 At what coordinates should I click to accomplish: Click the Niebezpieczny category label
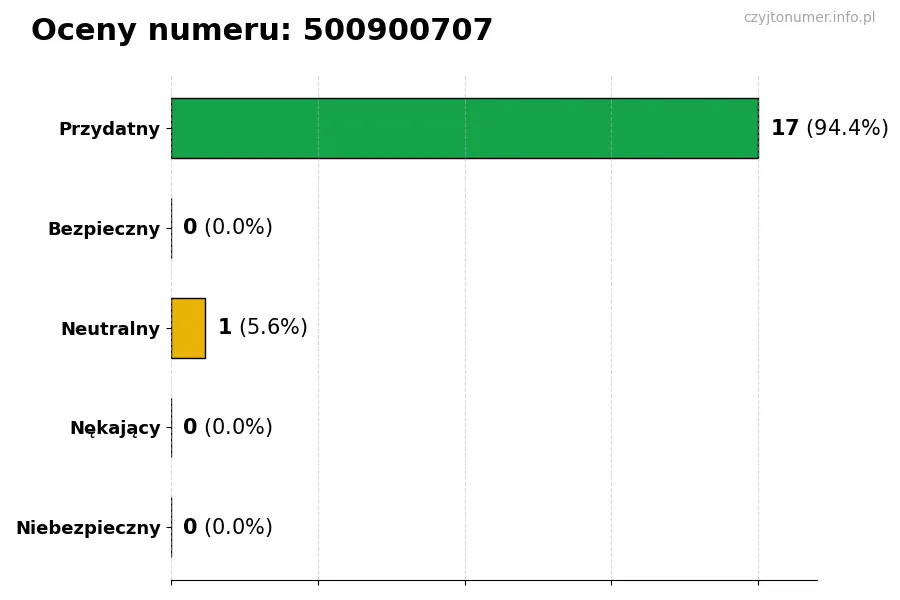[x=88, y=528]
